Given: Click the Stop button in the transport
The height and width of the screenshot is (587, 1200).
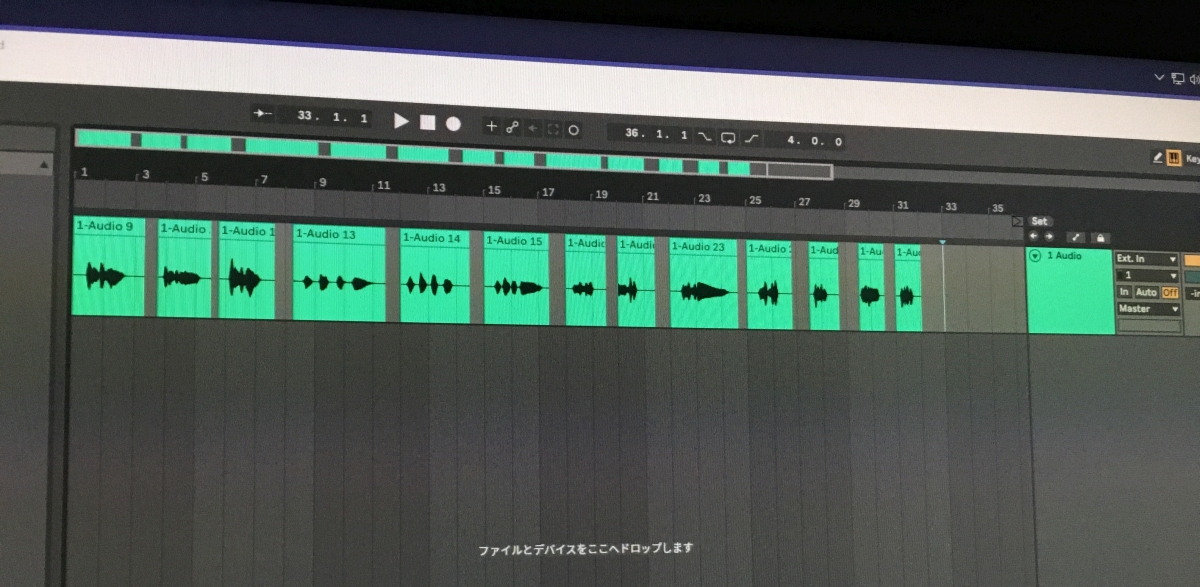Looking at the screenshot, I should click(427, 122).
